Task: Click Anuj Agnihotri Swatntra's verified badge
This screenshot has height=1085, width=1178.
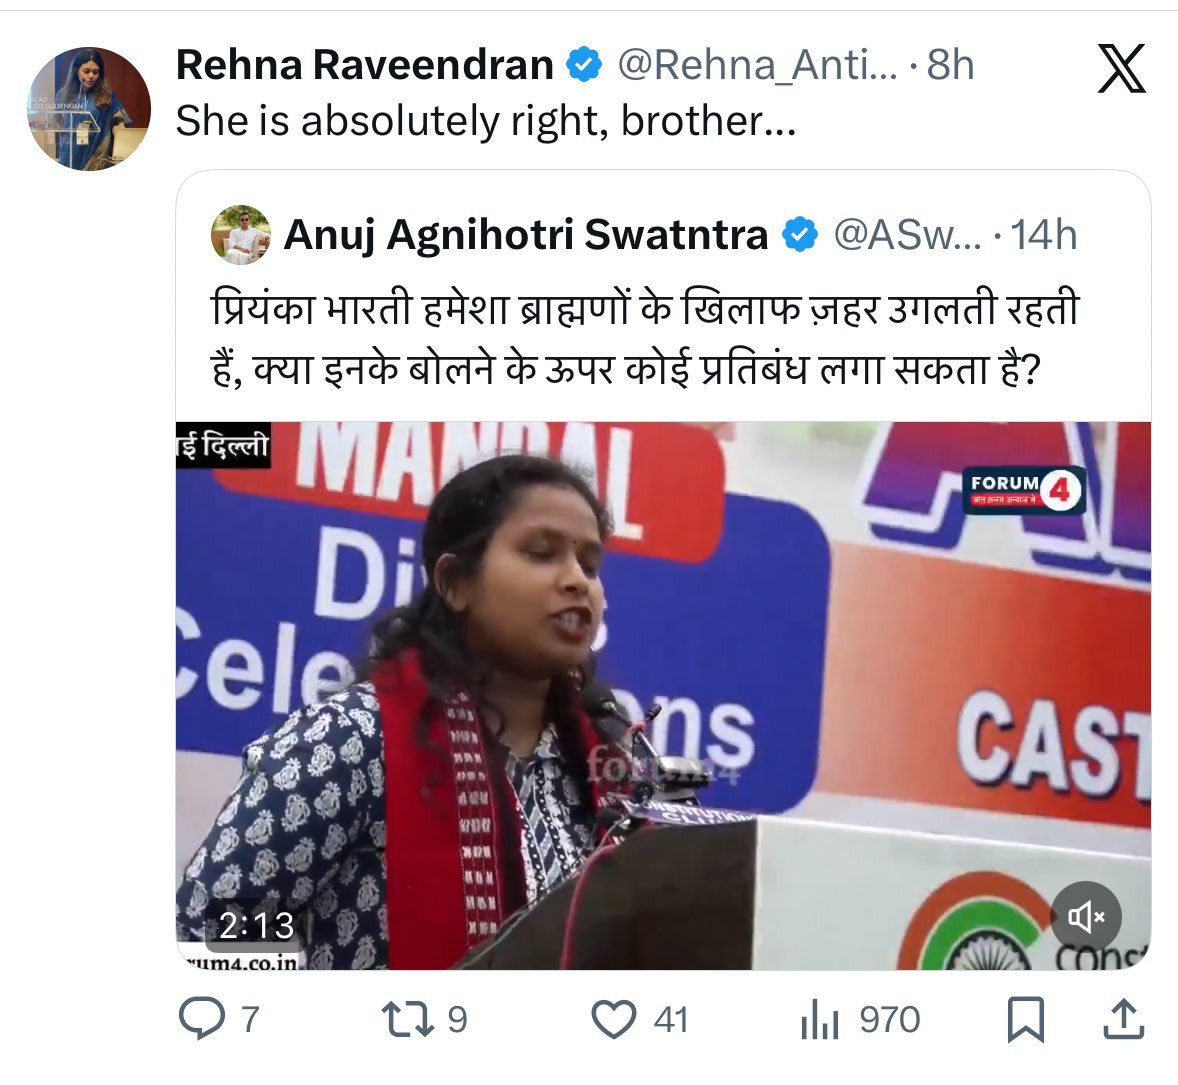Action: [x=800, y=235]
